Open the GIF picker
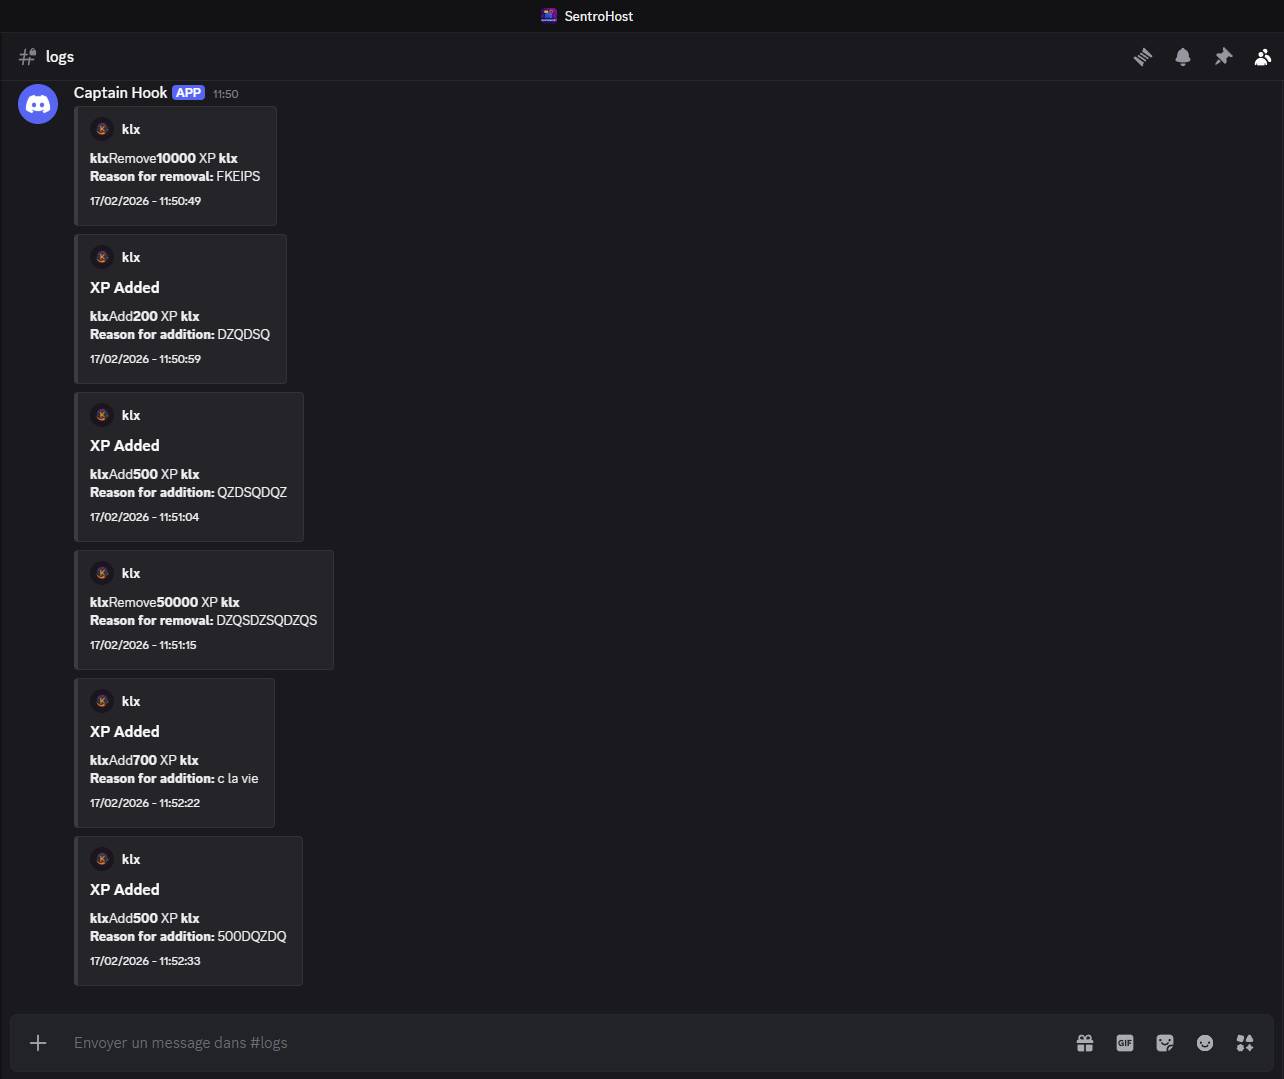The height and width of the screenshot is (1079, 1284). click(x=1125, y=1043)
